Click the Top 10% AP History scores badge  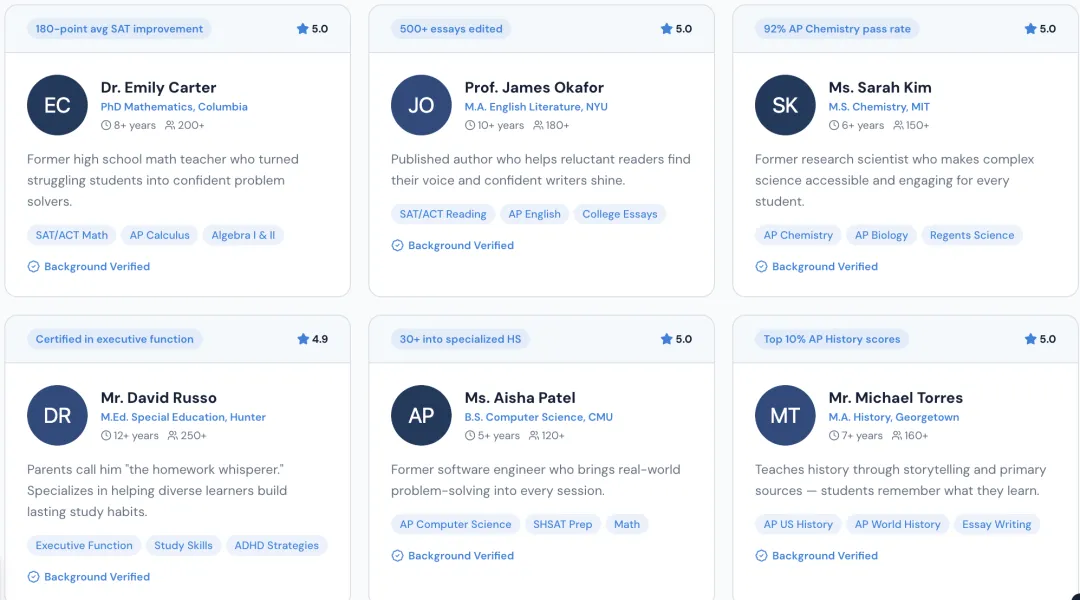coord(831,339)
